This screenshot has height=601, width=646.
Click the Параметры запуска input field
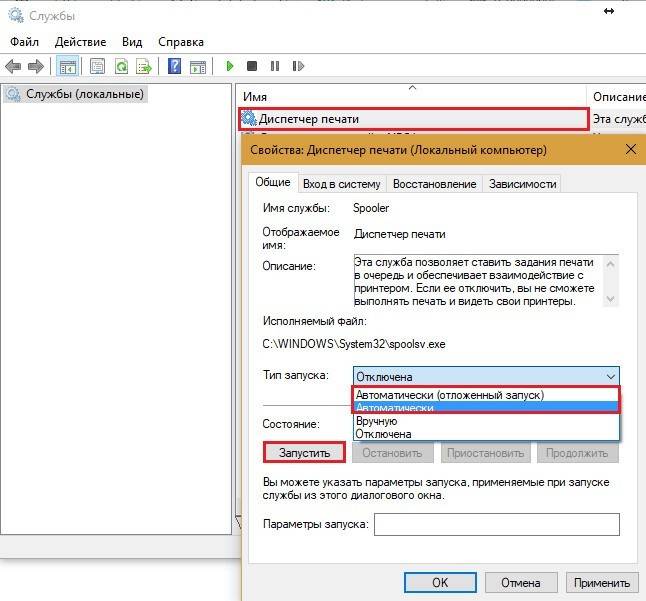coord(496,524)
